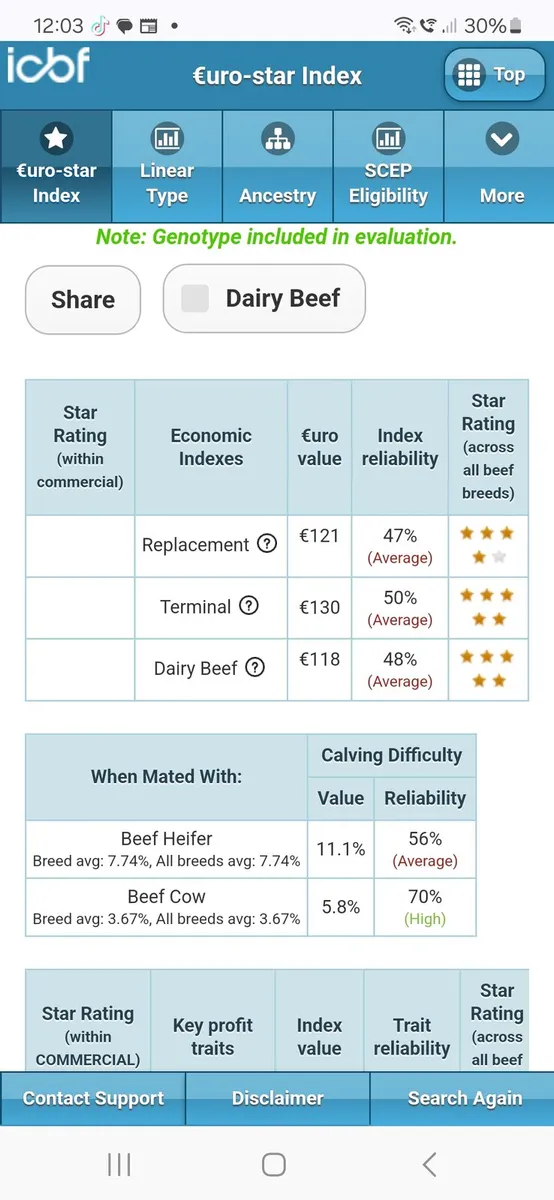Tap the battery status icon

(x=515, y=25)
